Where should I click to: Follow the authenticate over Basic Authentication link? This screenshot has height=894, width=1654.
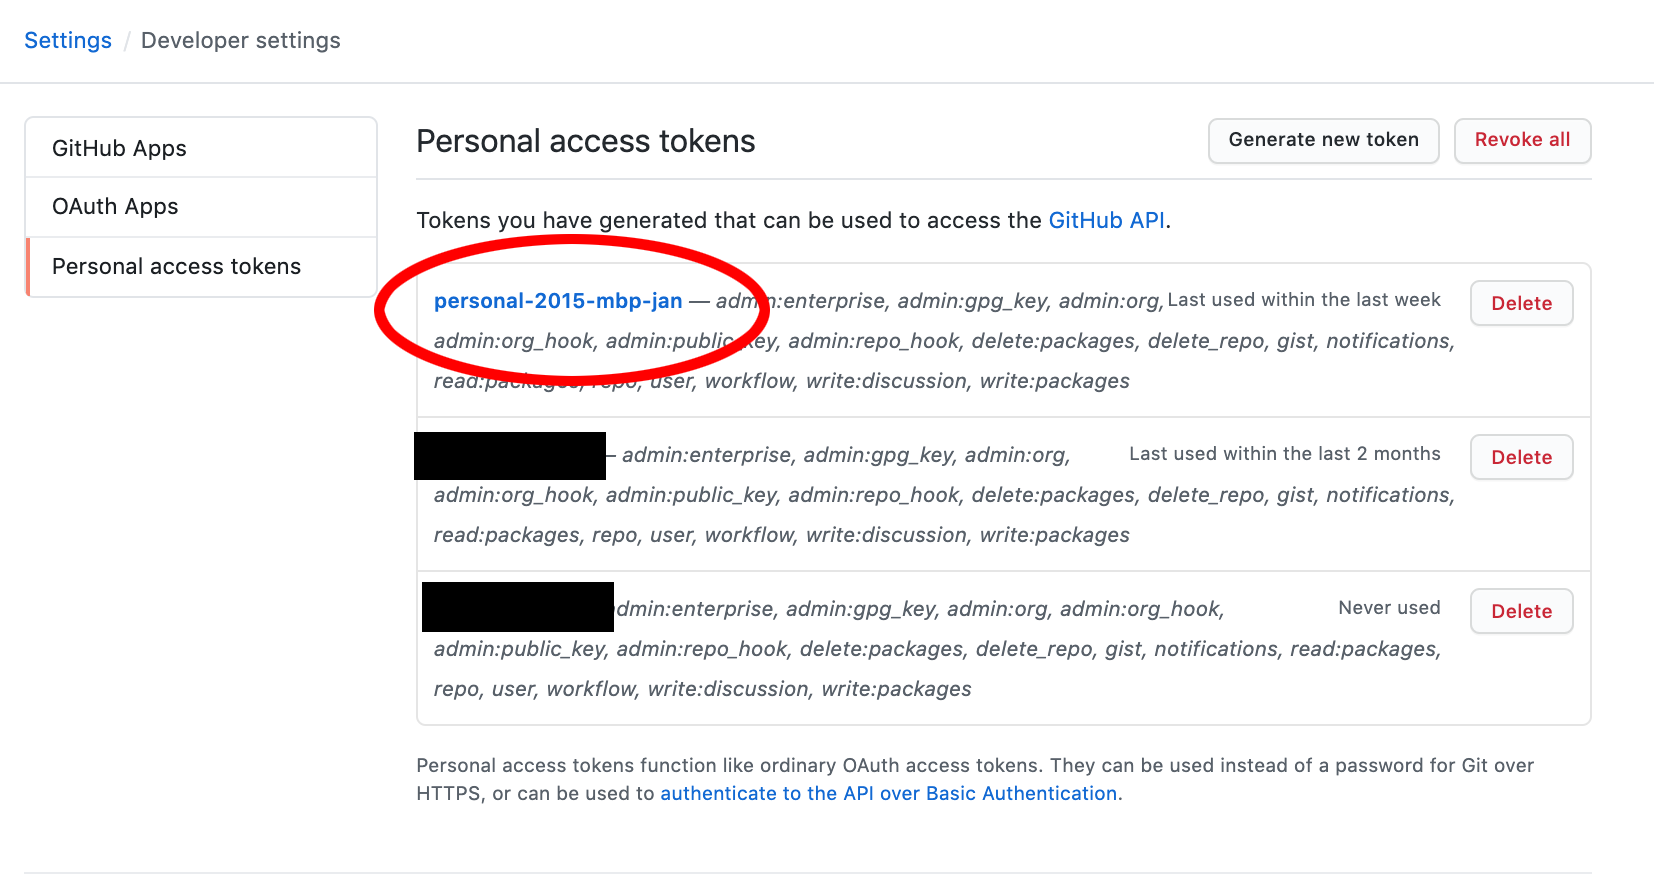tap(888, 793)
